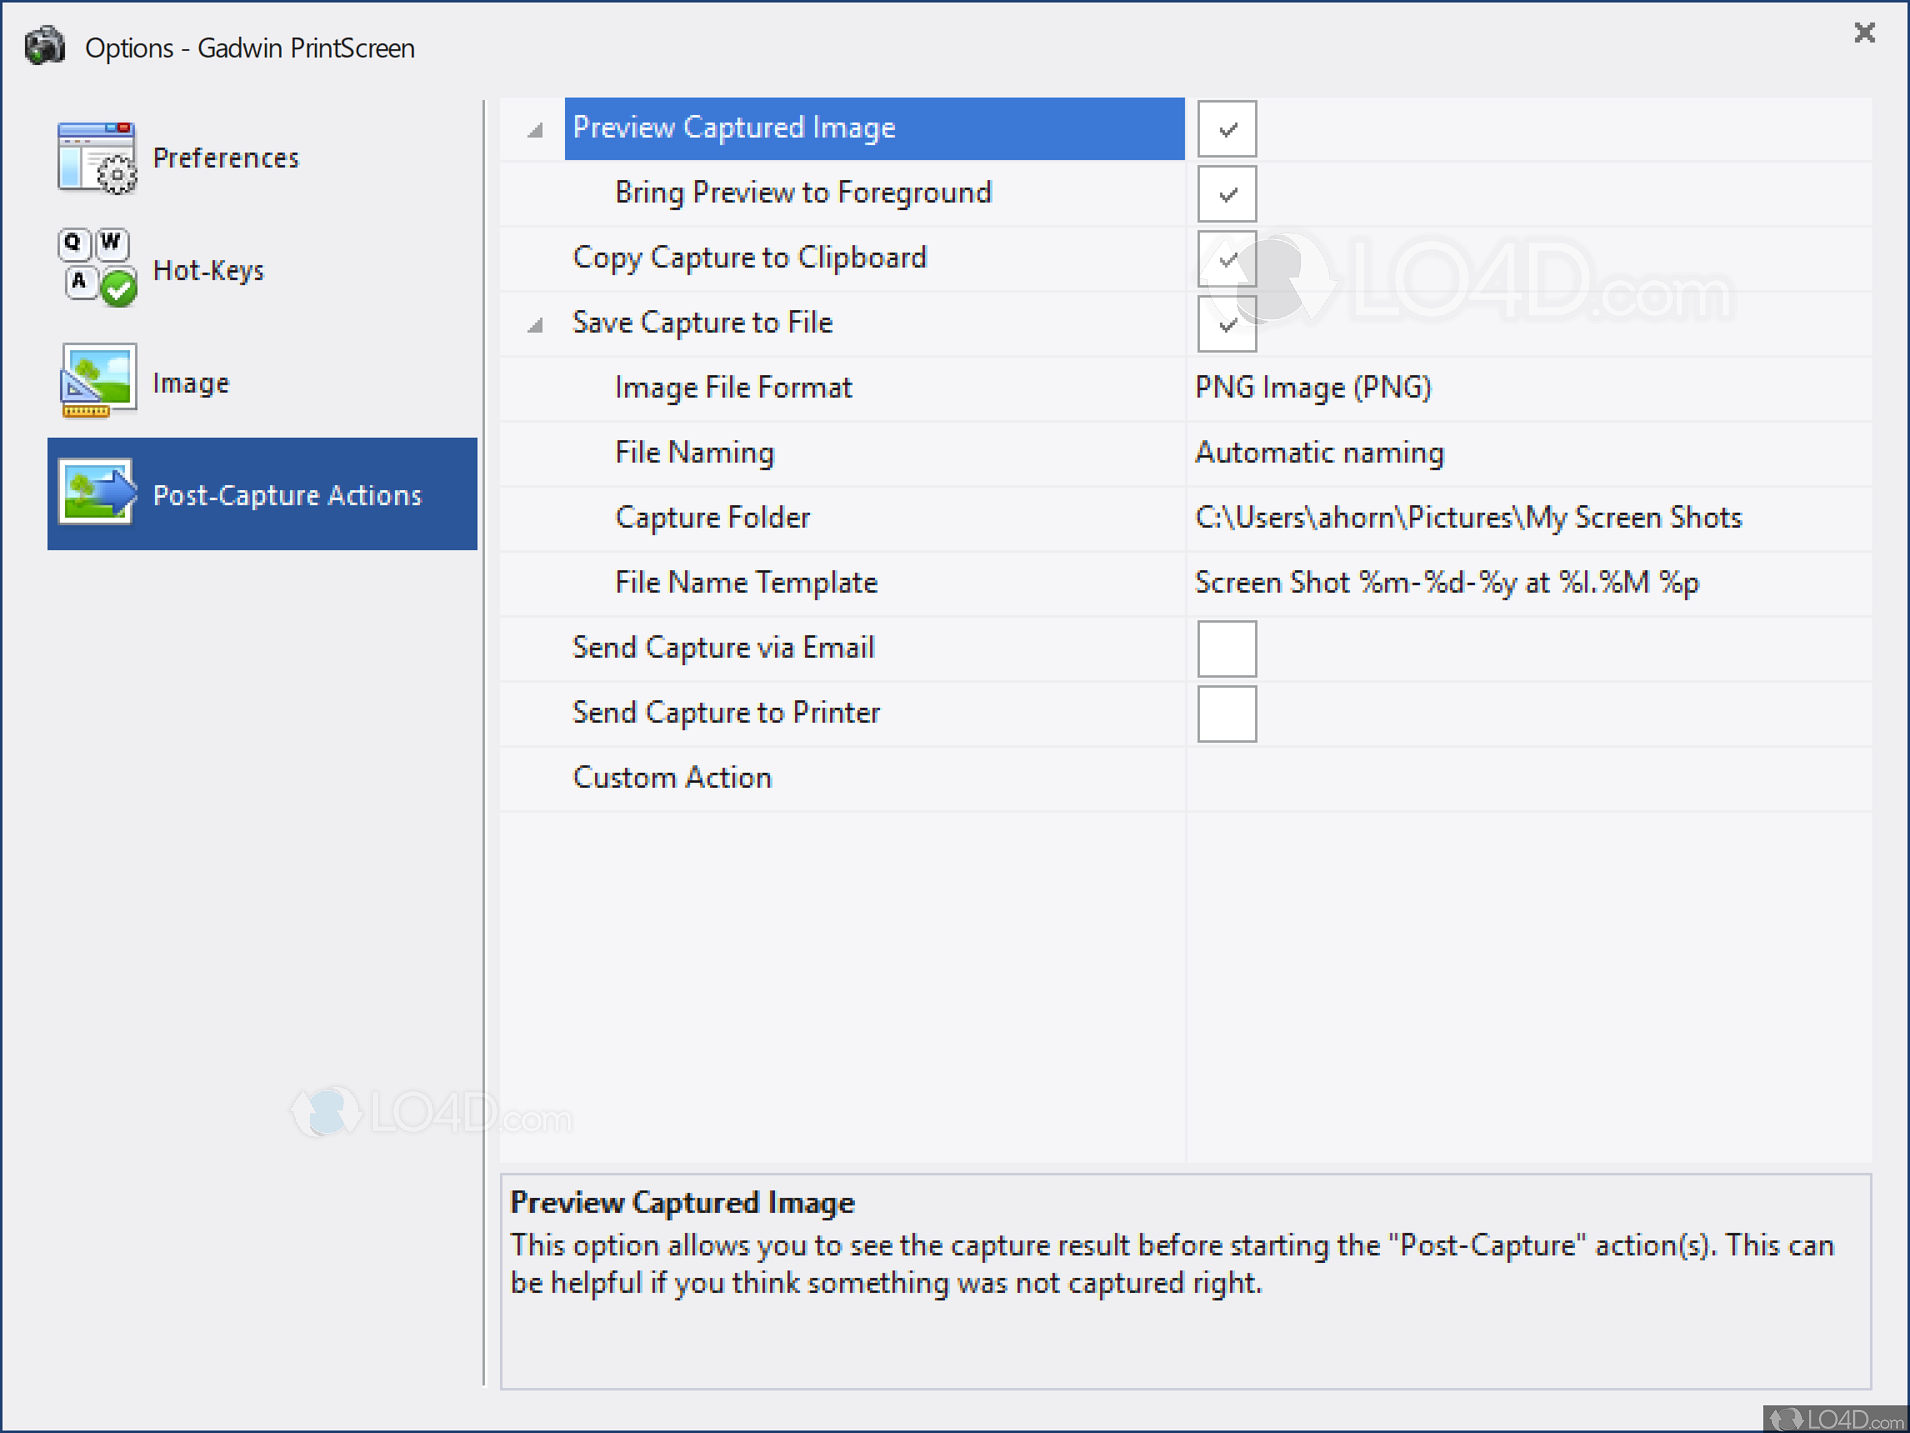The height and width of the screenshot is (1433, 1910).
Task: Enable Send Capture via Email checkbox
Action: pyautogui.click(x=1227, y=649)
